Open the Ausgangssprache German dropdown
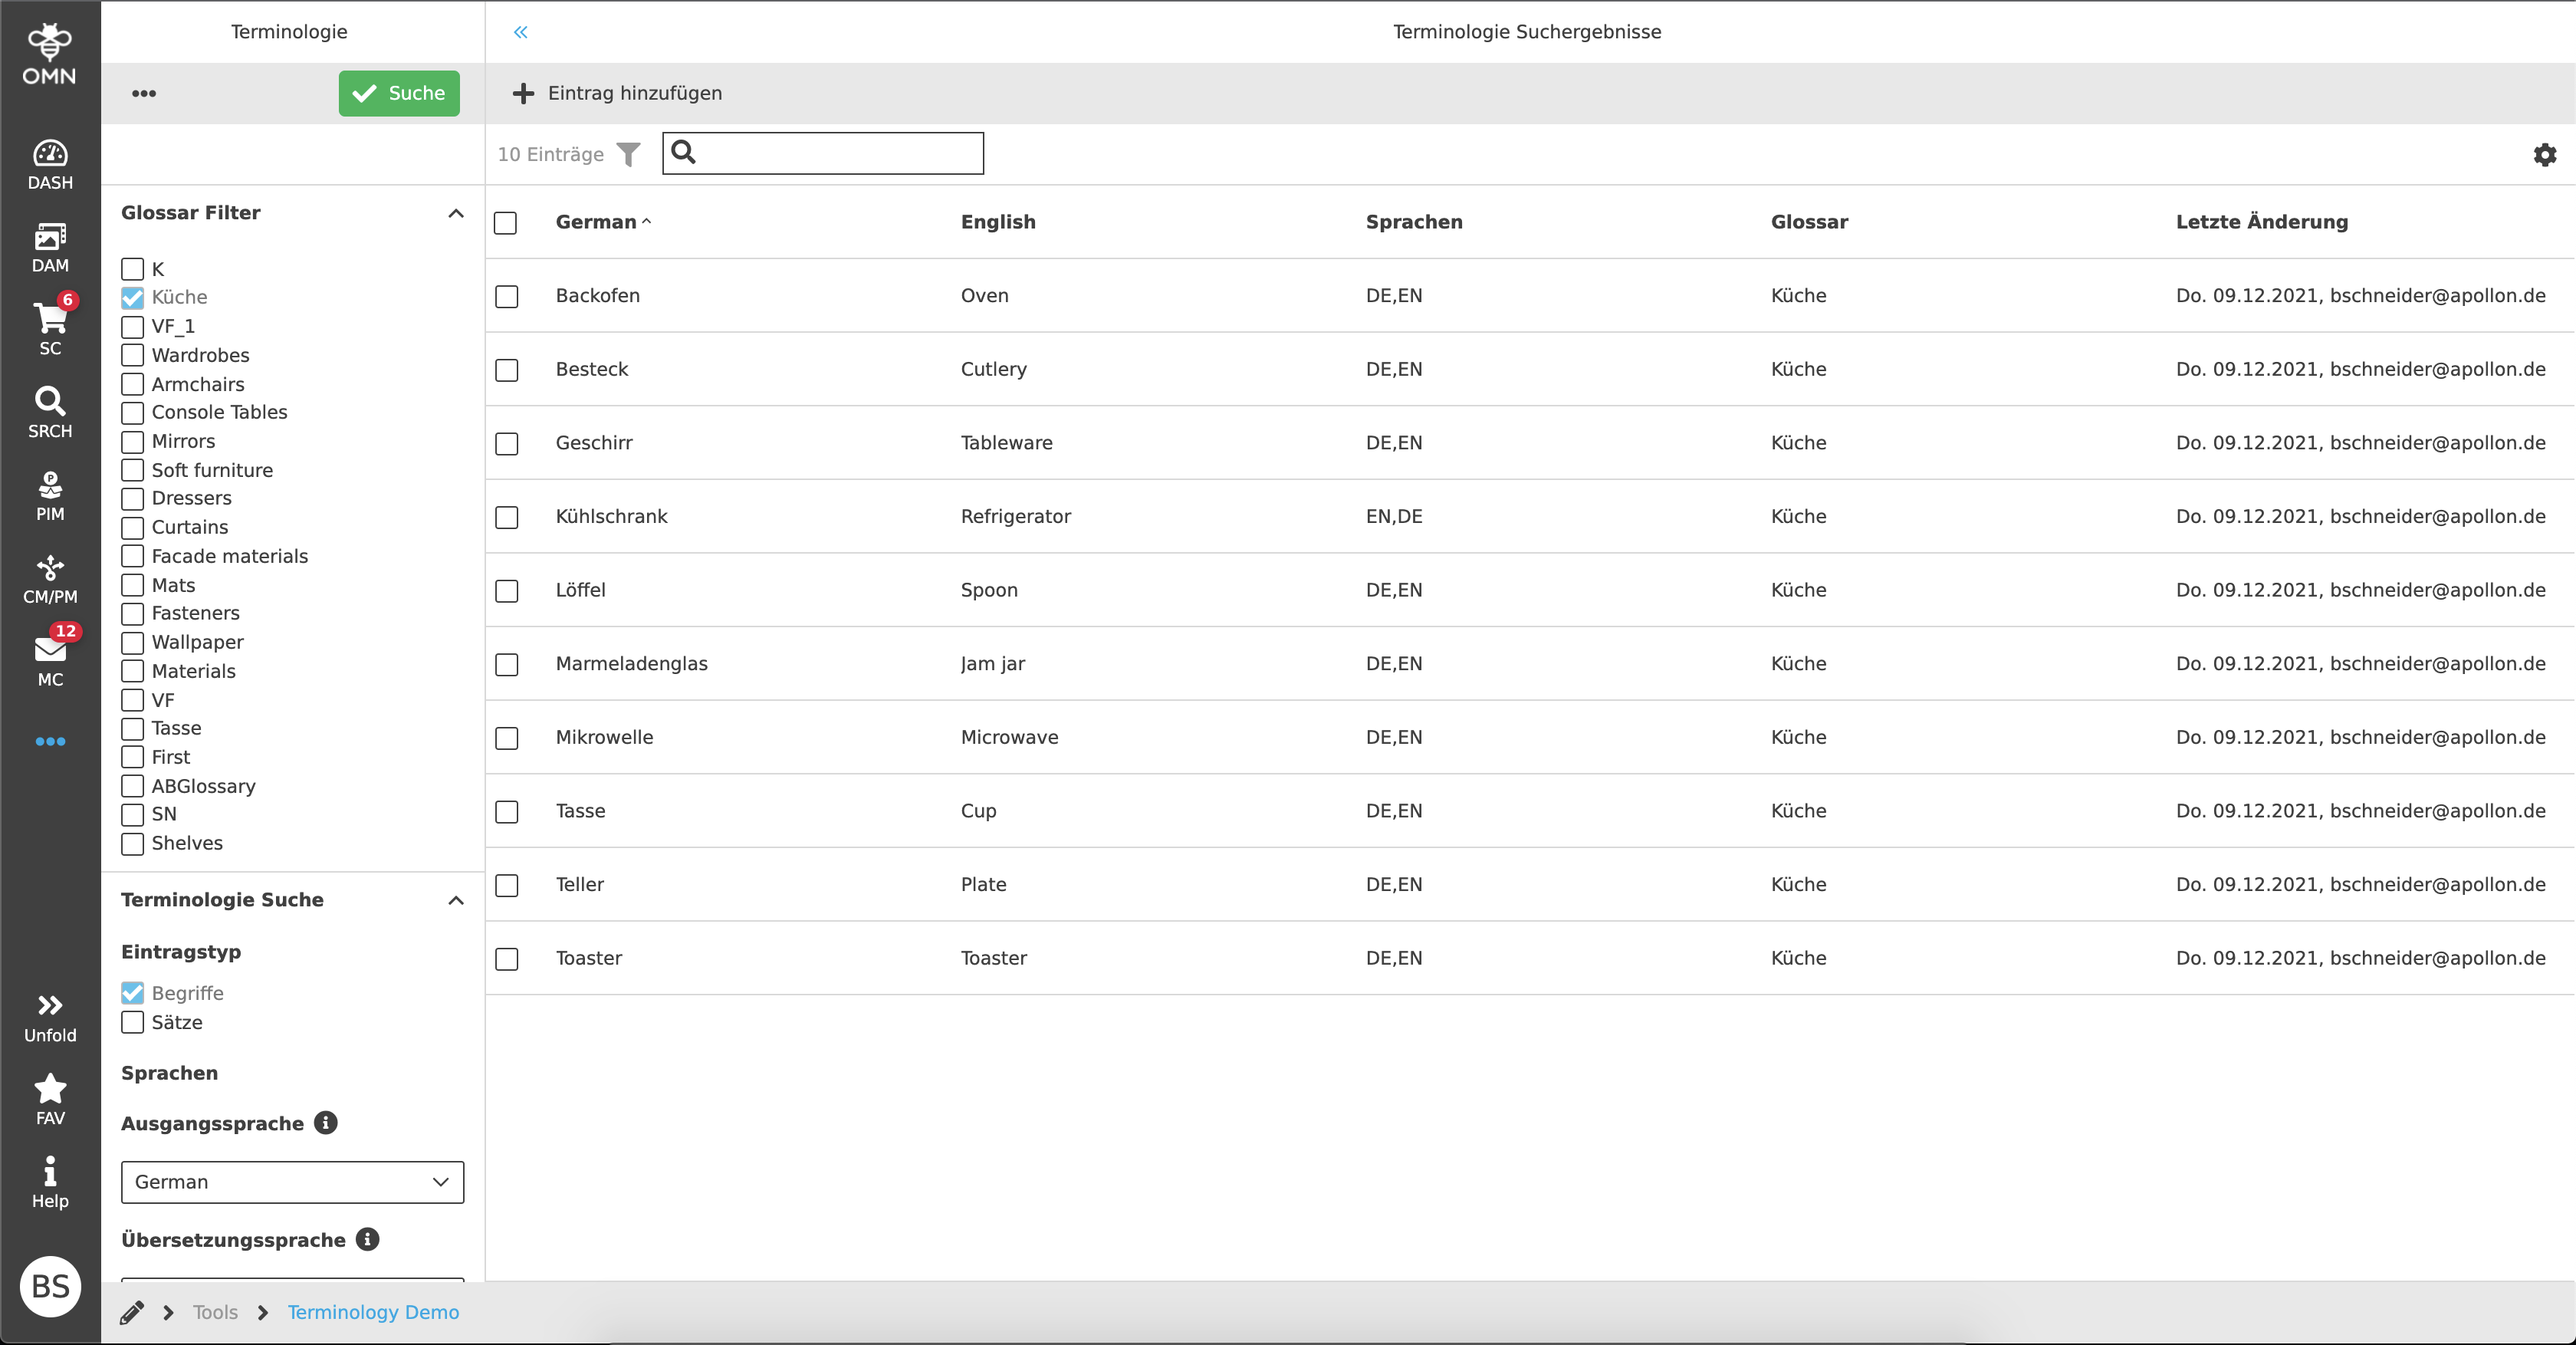 pos(292,1182)
